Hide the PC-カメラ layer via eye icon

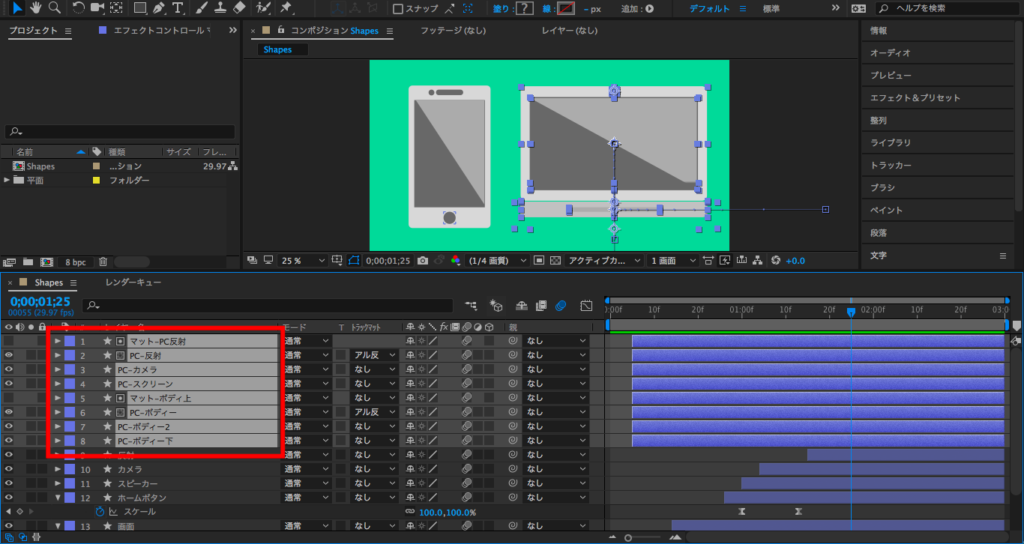[x=9, y=370]
